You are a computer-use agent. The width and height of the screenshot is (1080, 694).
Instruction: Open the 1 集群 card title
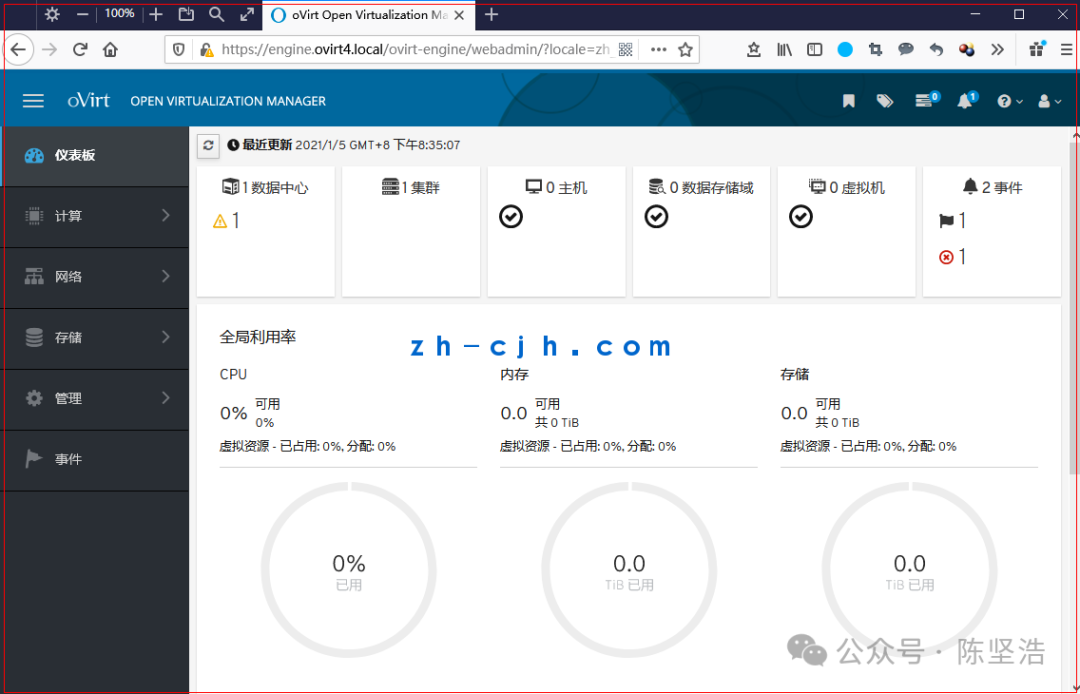point(411,187)
